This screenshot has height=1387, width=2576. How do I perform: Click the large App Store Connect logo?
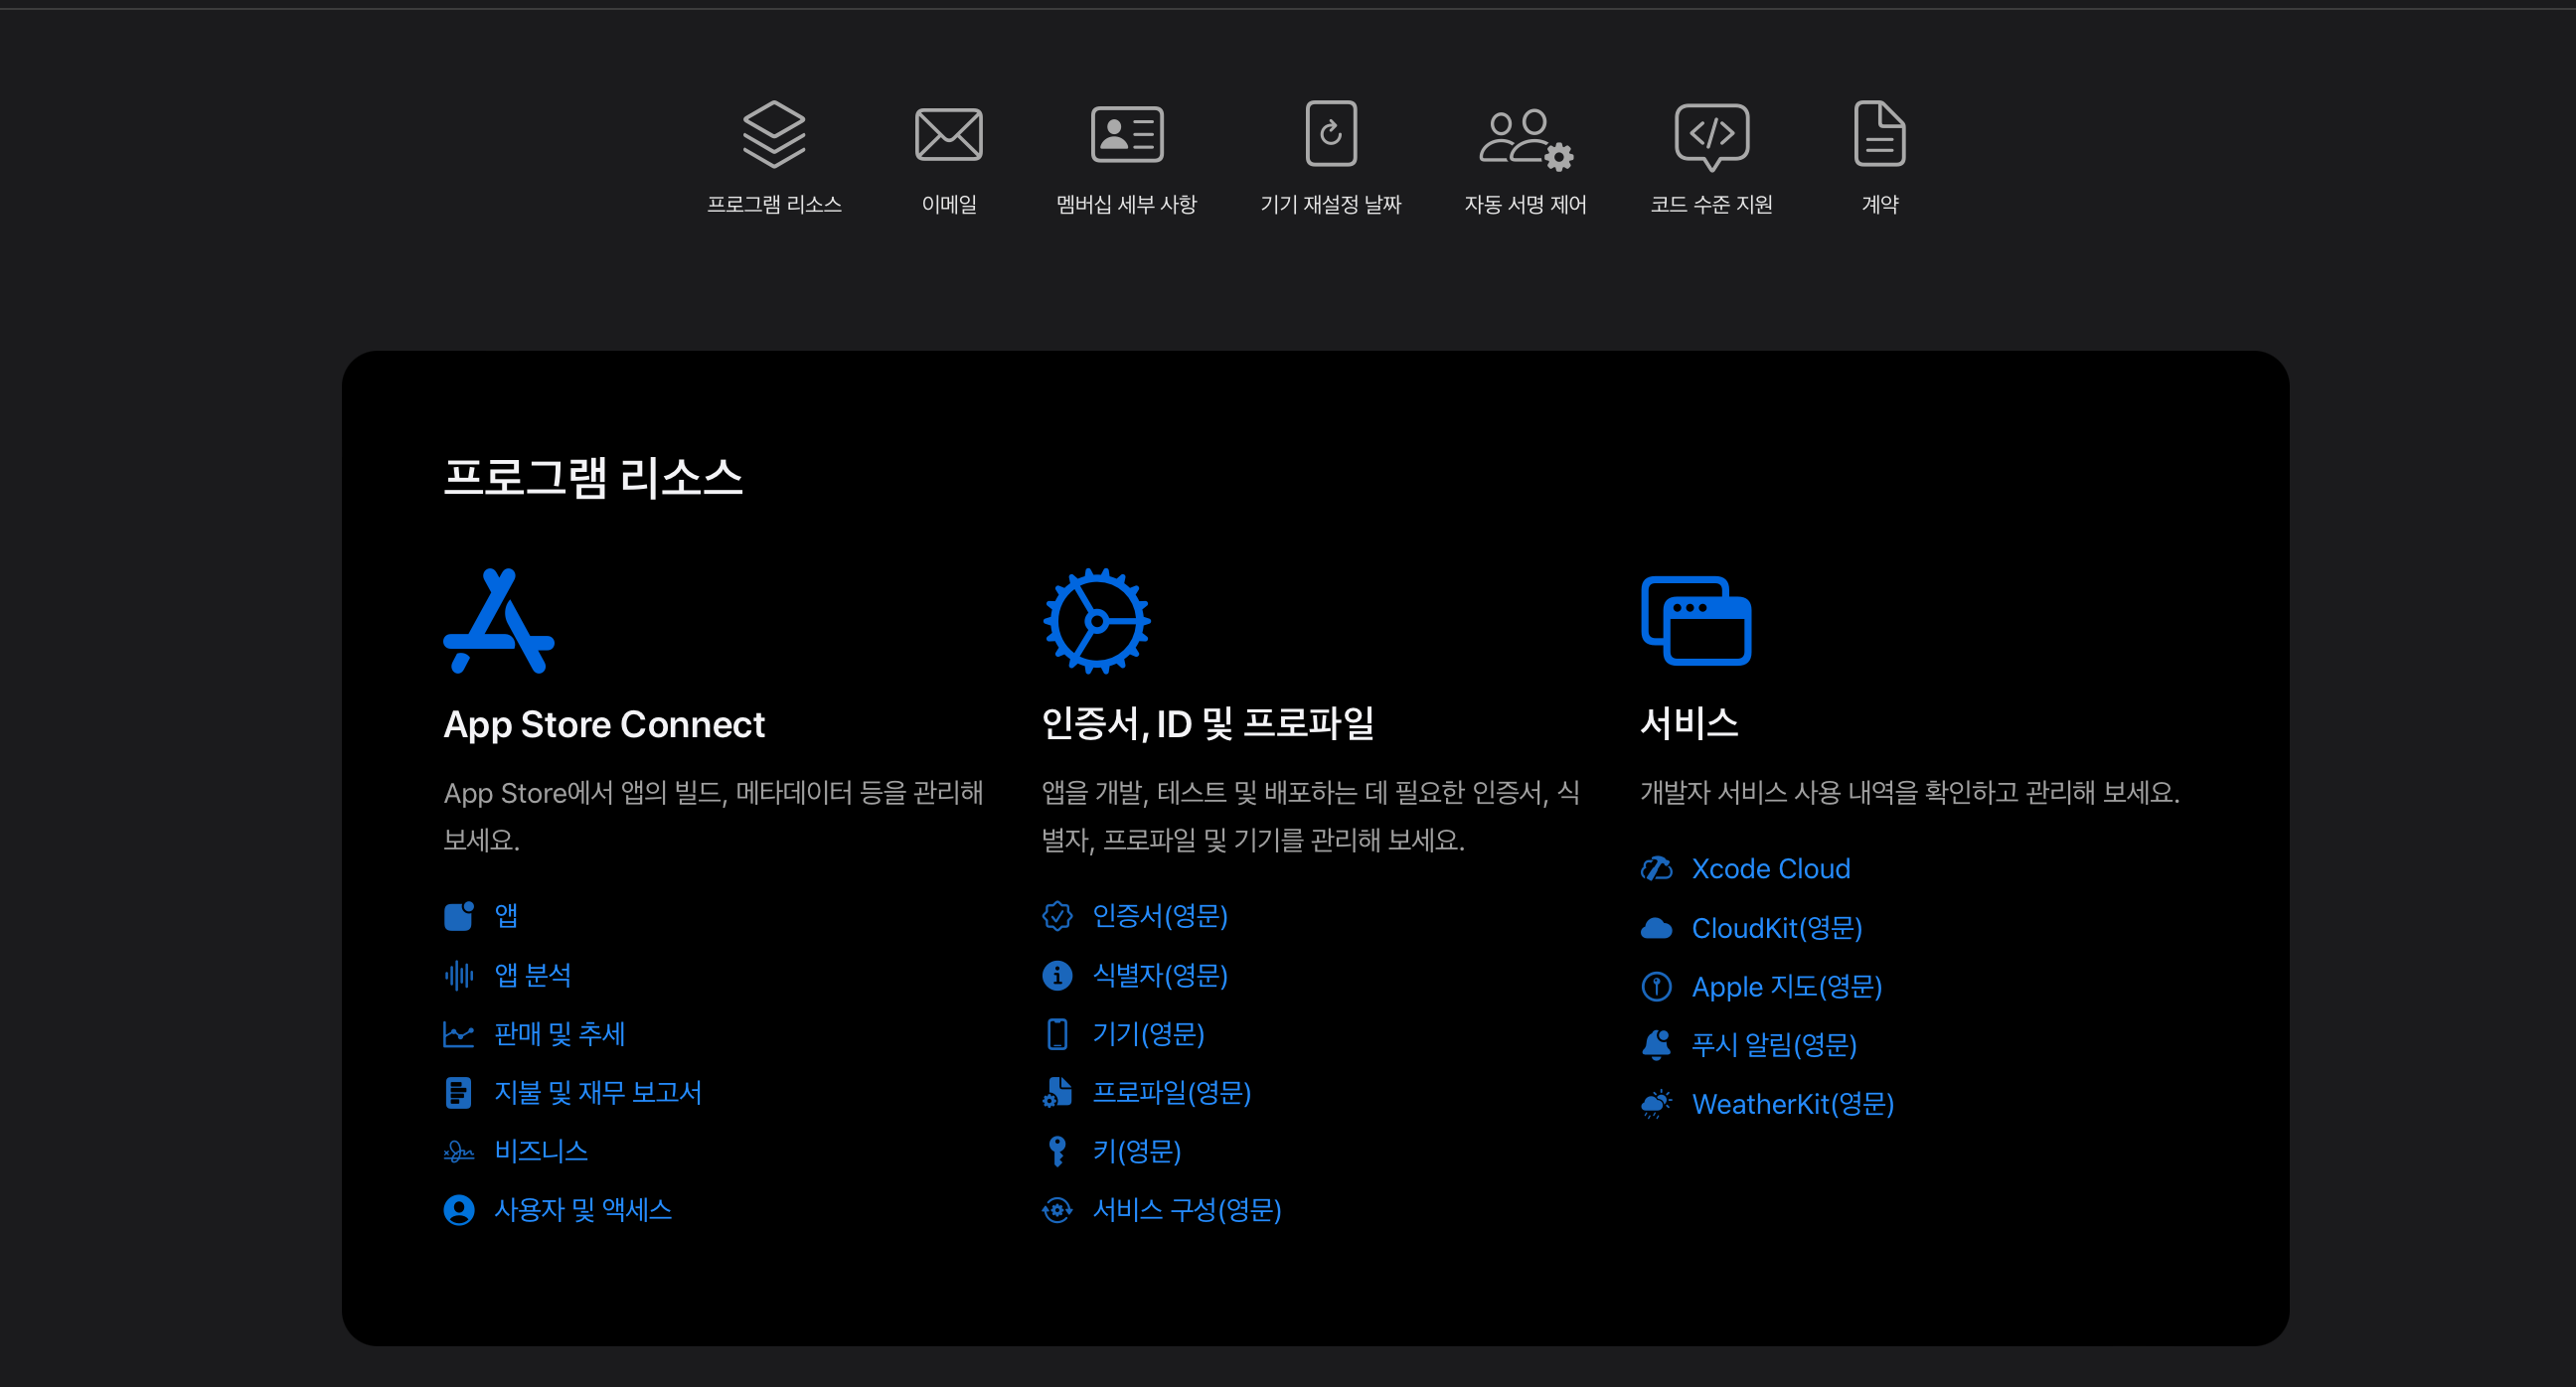click(498, 621)
